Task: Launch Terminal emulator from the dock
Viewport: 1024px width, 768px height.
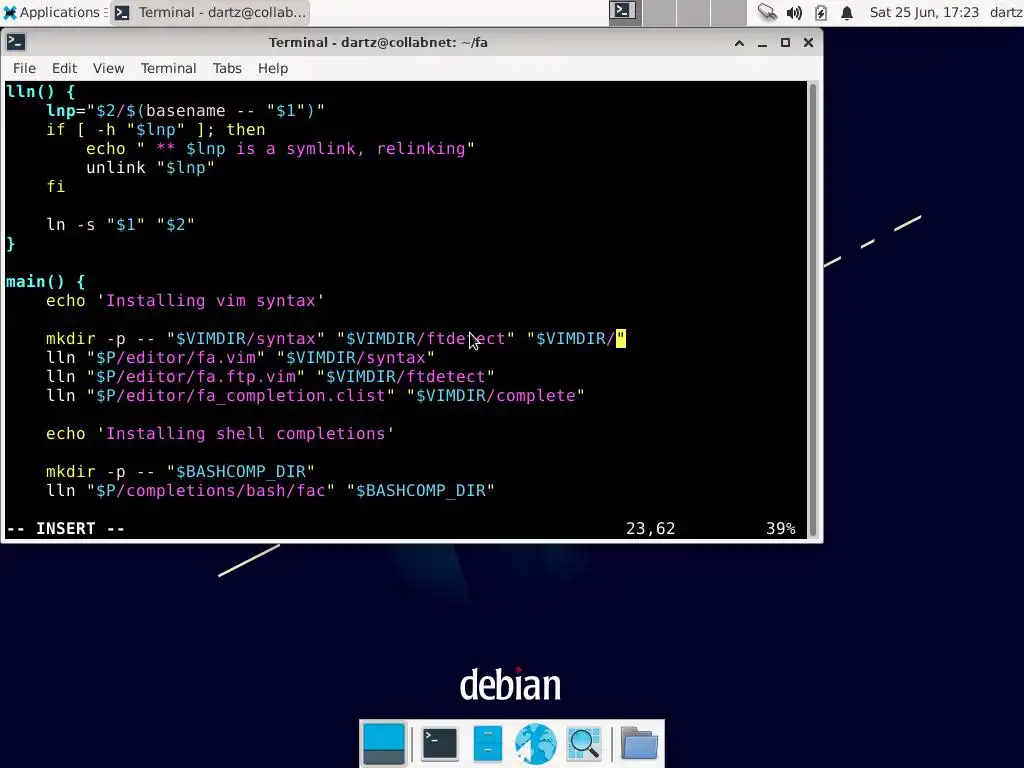Action: coord(440,744)
